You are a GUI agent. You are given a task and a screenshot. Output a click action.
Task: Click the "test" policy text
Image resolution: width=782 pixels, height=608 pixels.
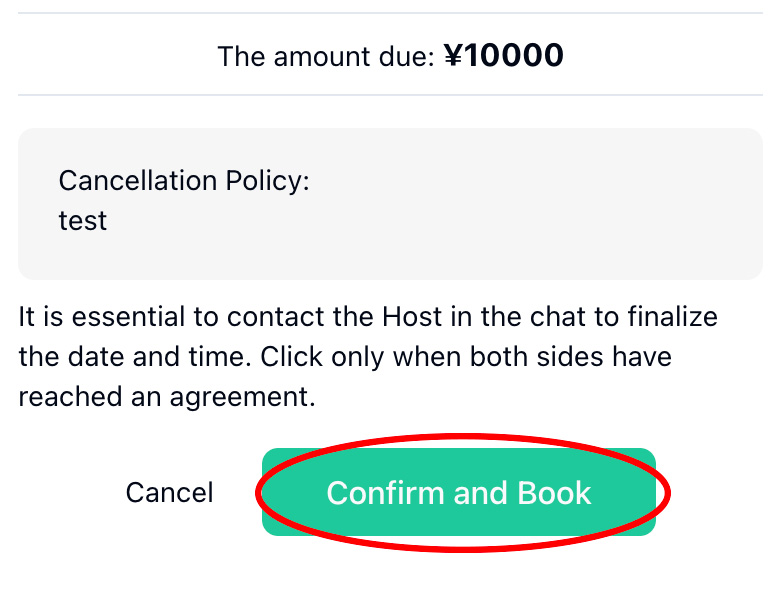click(x=82, y=220)
